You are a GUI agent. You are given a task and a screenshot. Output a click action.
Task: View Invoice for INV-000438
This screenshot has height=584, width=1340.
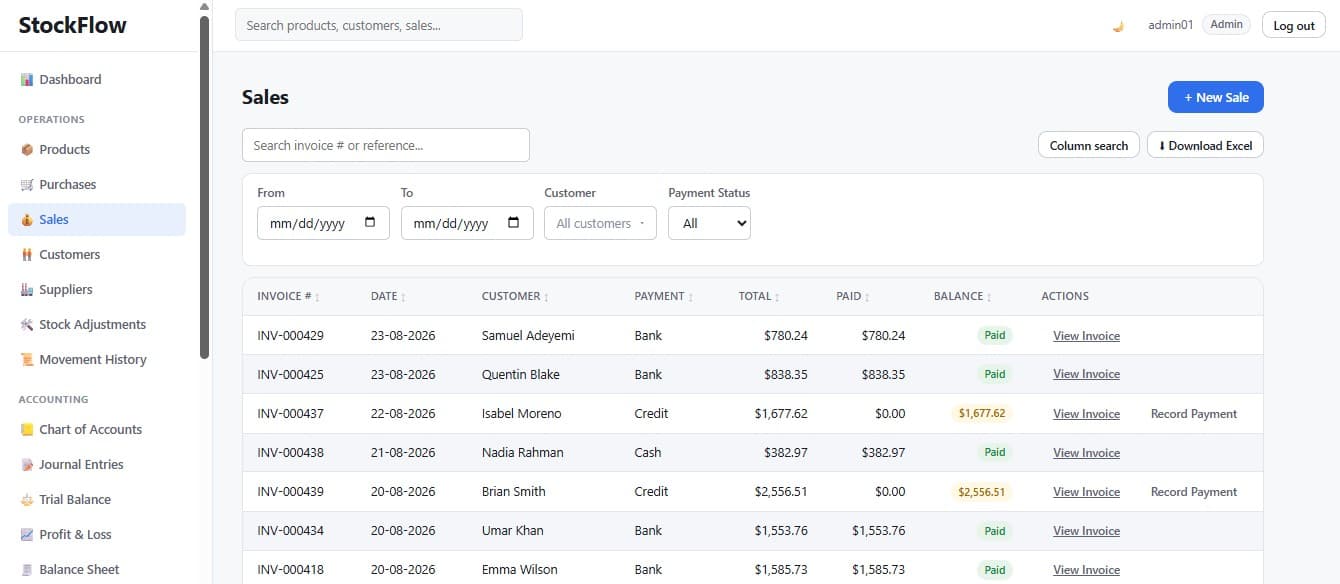point(1086,453)
